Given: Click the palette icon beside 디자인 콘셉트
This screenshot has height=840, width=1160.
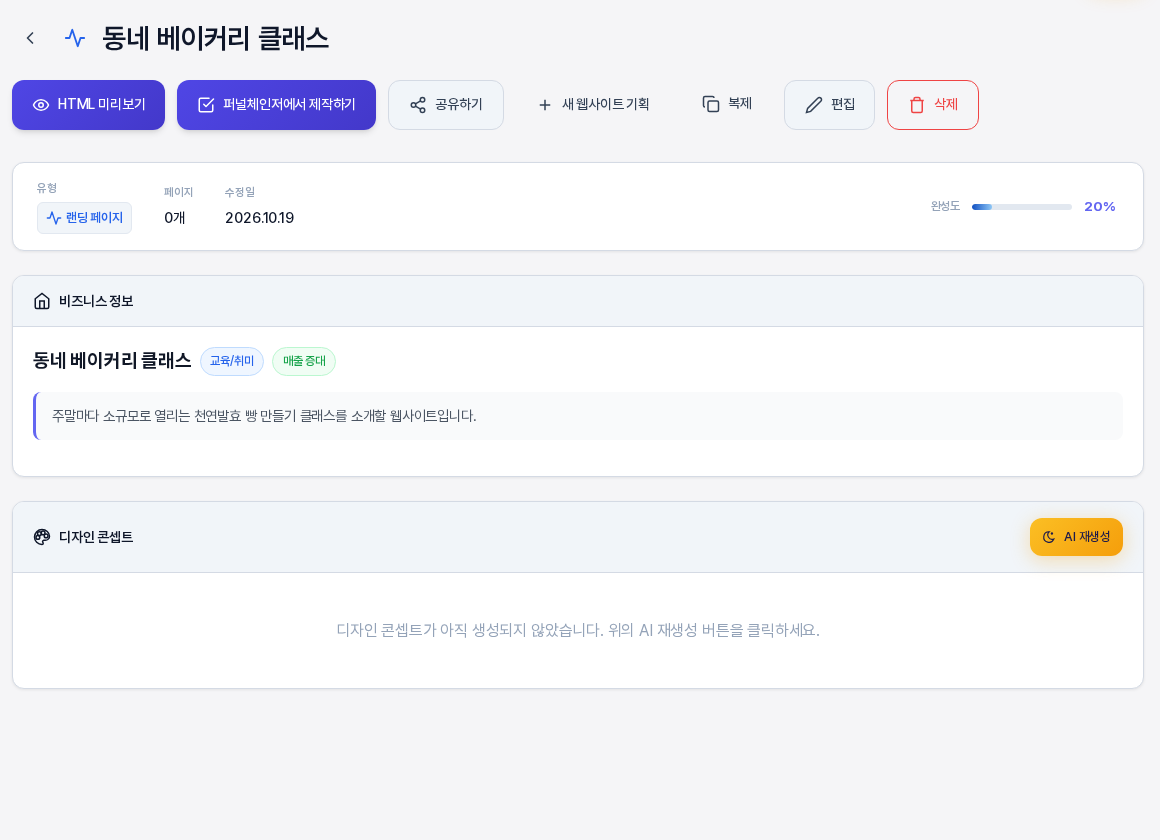Looking at the screenshot, I should tap(42, 537).
